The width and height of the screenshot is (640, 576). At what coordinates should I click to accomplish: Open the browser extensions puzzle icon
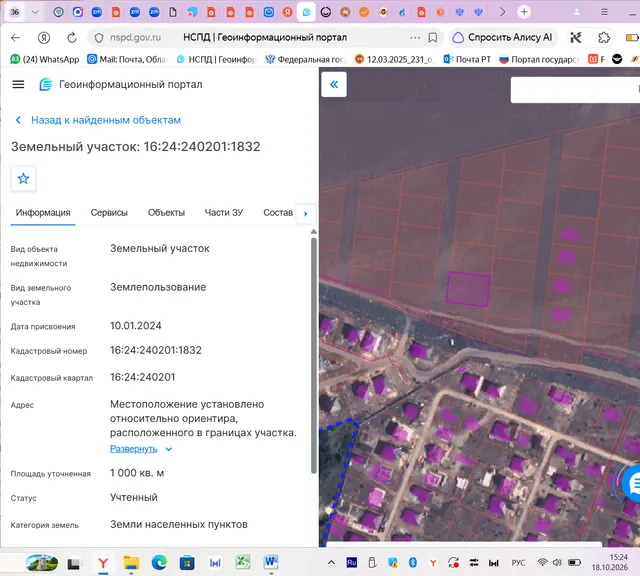click(604, 38)
